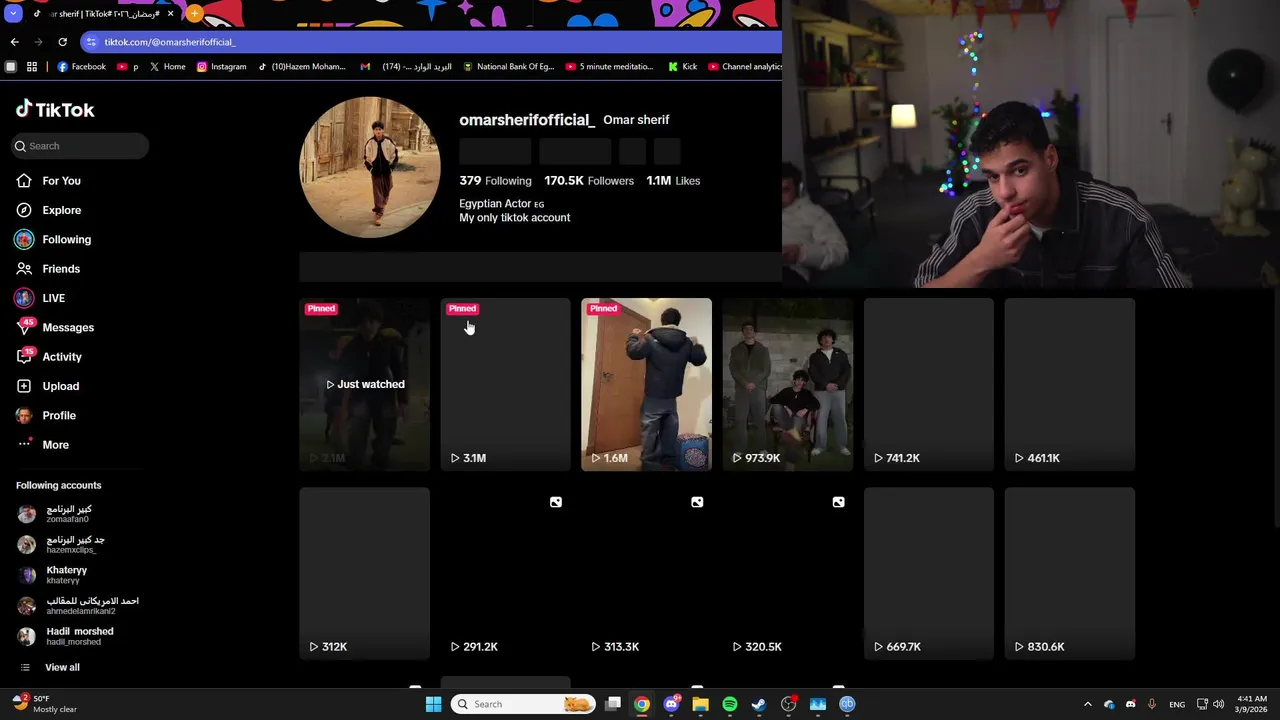The width and height of the screenshot is (1280, 720).
Task: Open the just watched pinned video
Action: (364, 384)
